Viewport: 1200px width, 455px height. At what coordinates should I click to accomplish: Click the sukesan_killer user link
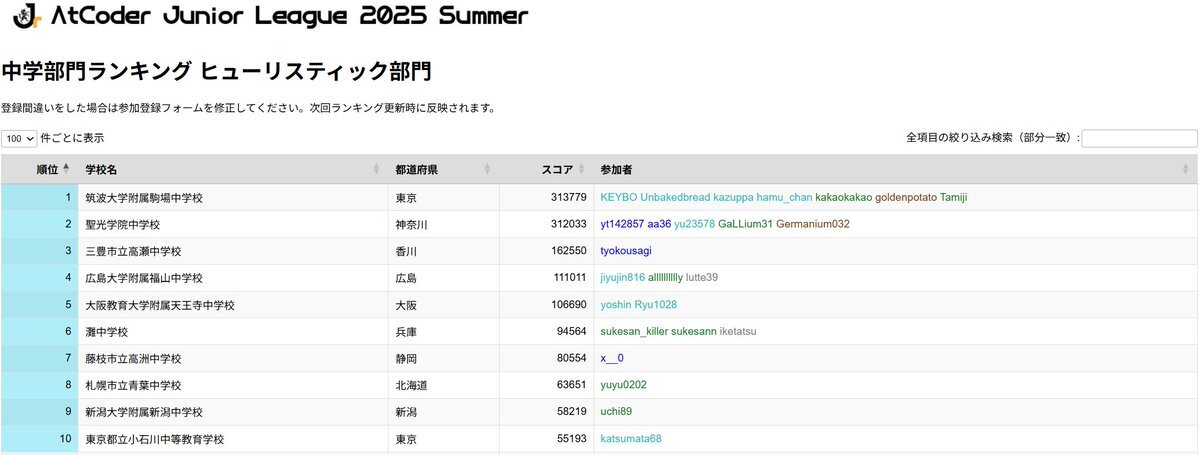(633, 331)
